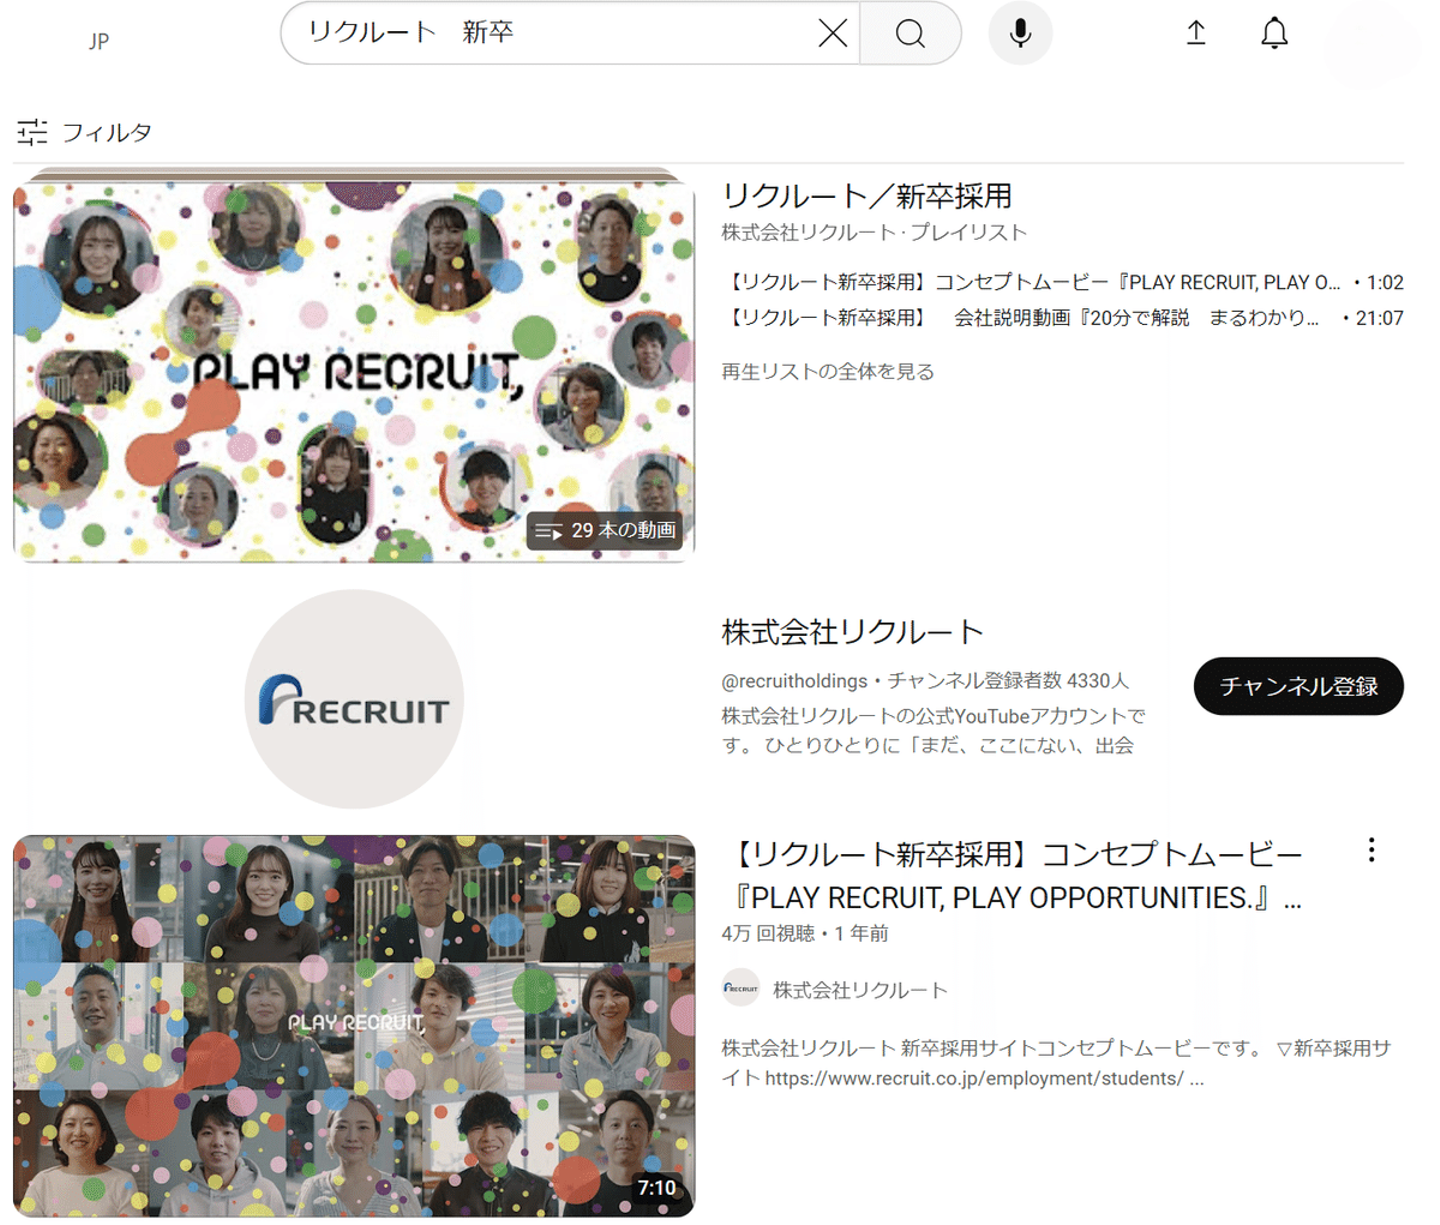Click the フィルタ label

coord(107,132)
